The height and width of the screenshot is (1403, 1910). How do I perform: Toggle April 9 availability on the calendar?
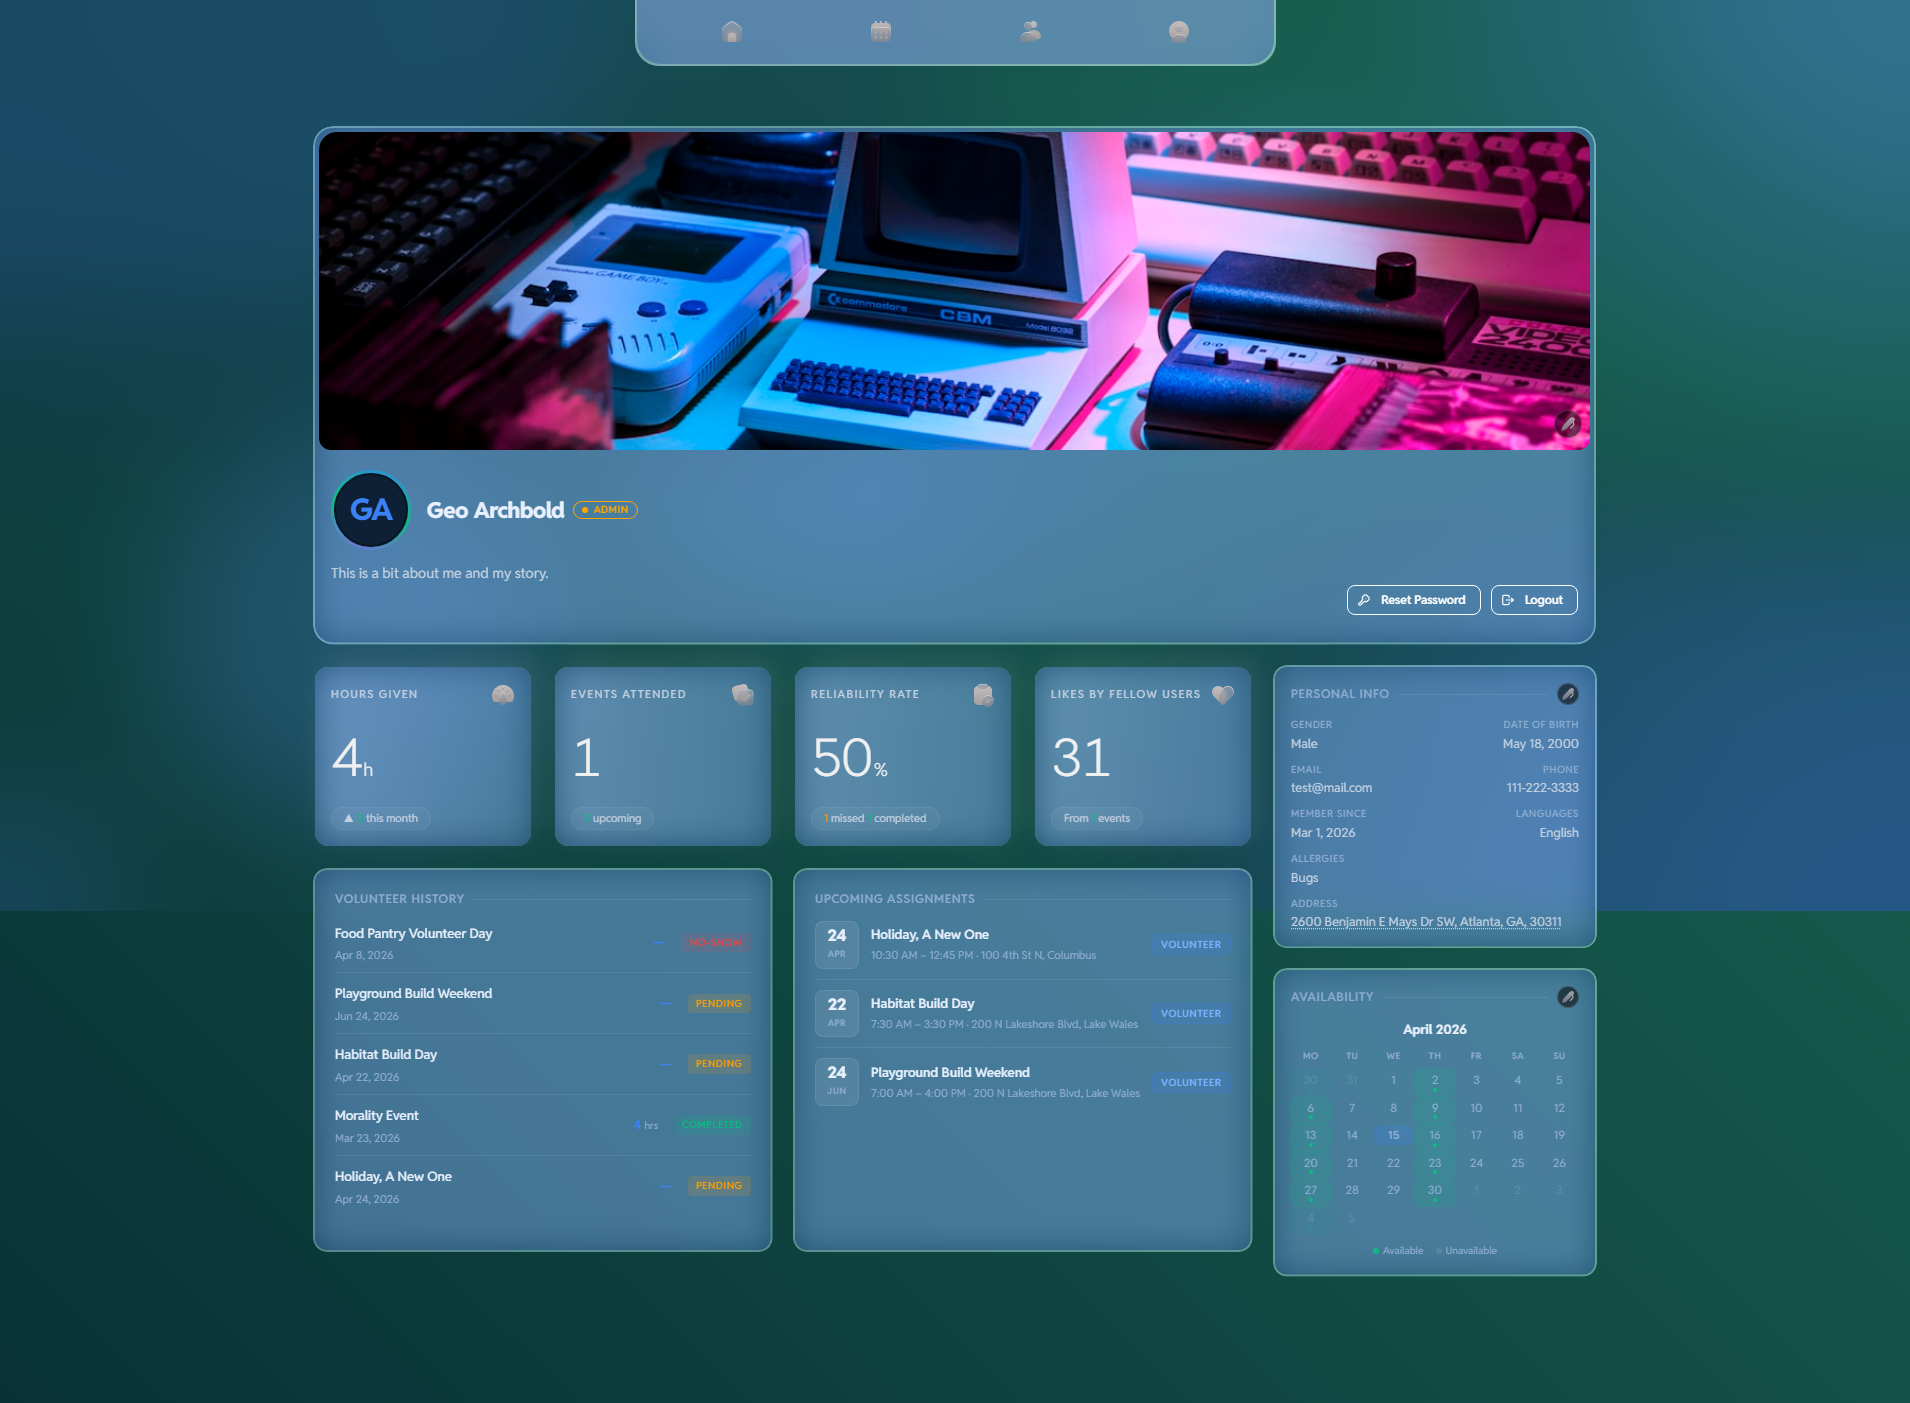coord(1435,1107)
